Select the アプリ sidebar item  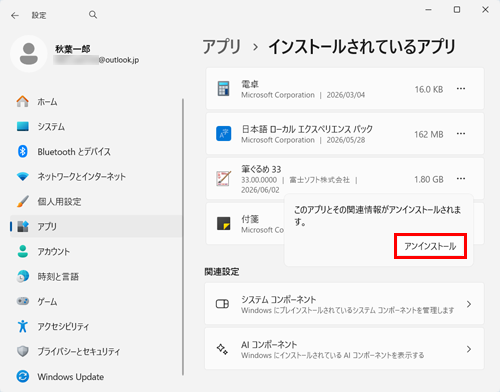point(96,226)
